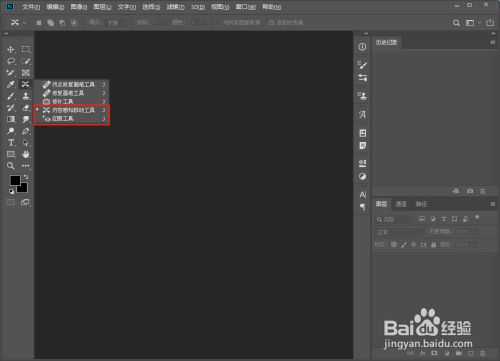500x361 pixels.
Task: Open the Edit Toolbar three-dots button
Action: coord(26,166)
